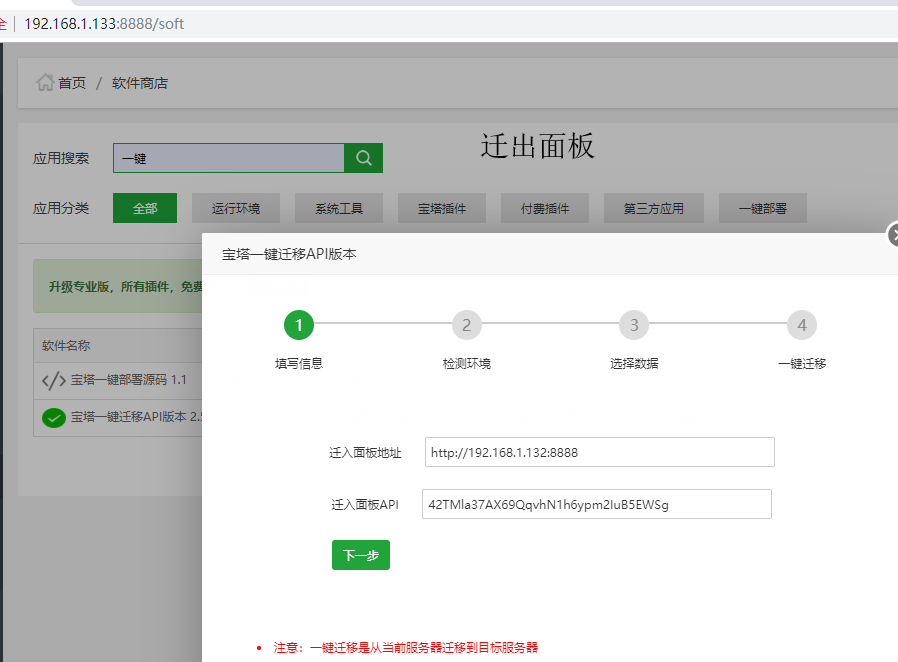The height and width of the screenshot is (662, 898).
Task: Show the 宝塔插件 category
Action: [442, 208]
